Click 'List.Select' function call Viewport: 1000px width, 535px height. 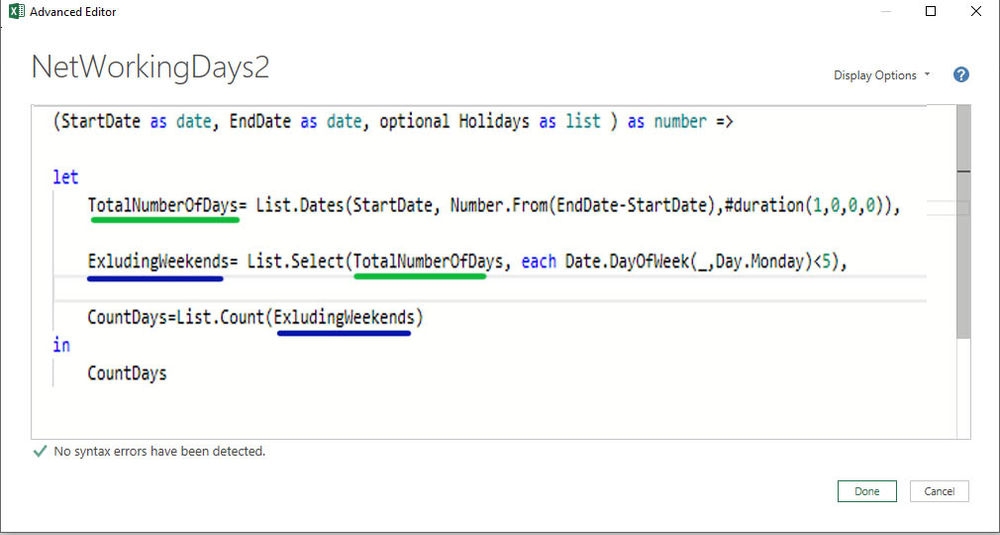click(297, 261)
